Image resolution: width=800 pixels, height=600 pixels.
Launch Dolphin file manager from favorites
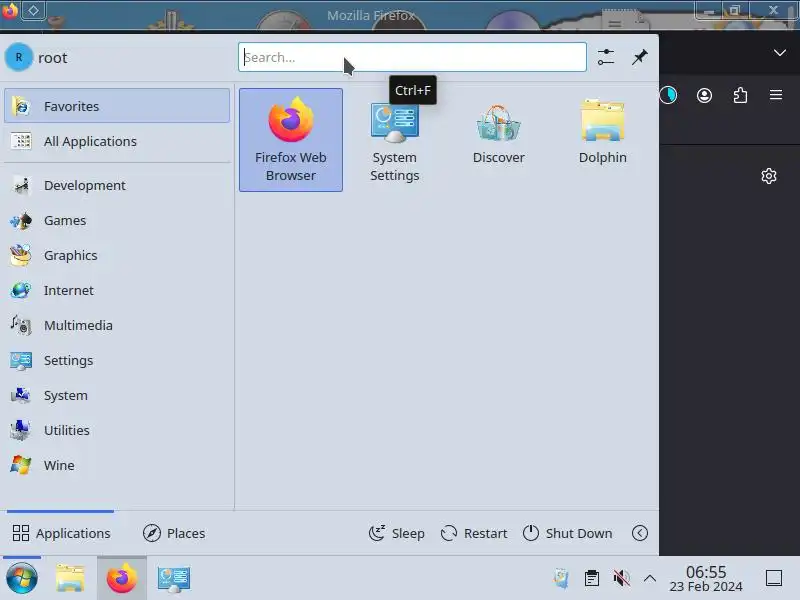[x=603, y=140]
